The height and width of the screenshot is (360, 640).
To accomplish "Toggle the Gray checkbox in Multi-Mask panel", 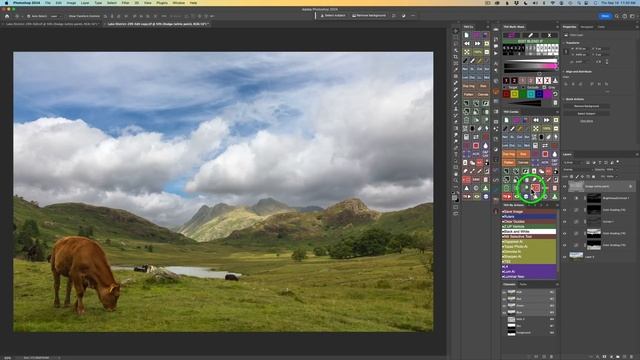I will coord(544,87).
